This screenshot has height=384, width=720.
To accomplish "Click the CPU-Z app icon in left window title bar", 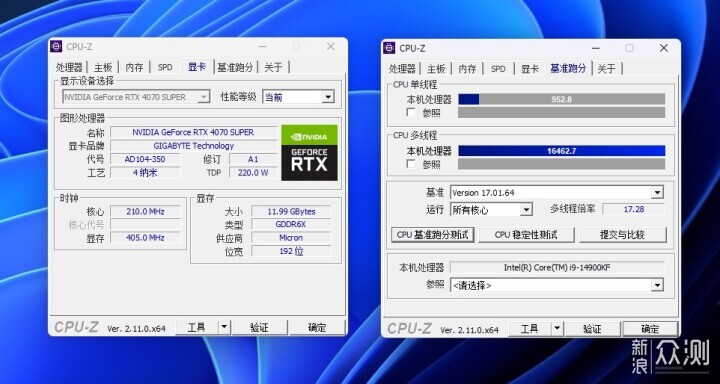I will (56, 46).
